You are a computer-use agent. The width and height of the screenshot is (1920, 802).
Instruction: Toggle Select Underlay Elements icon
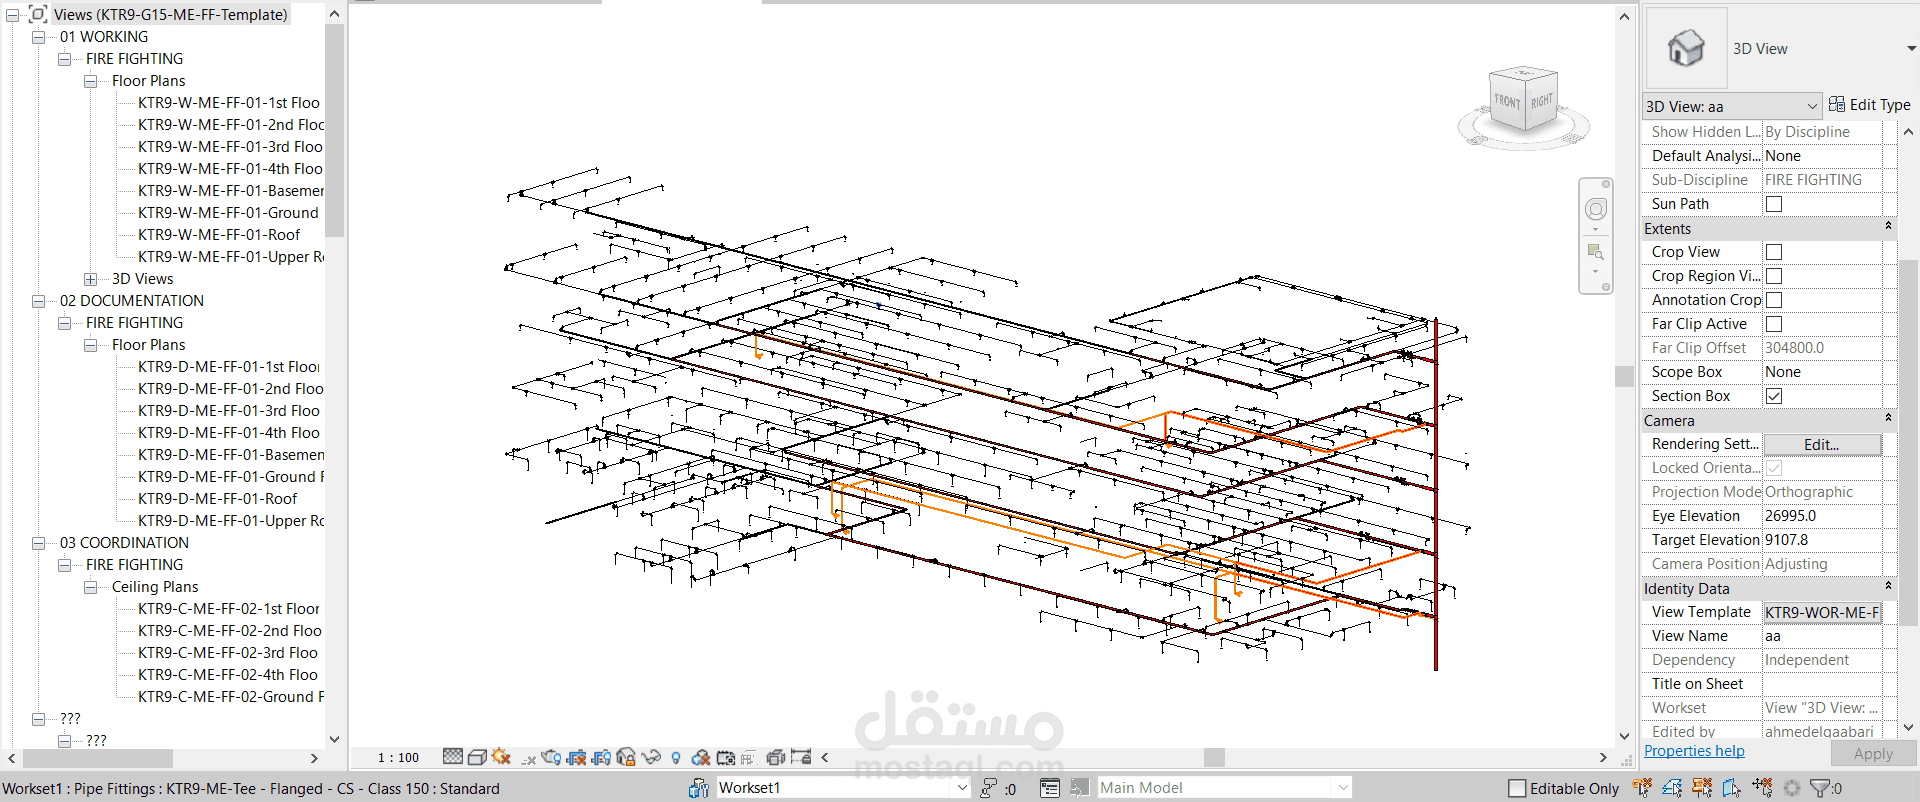click(x=1672, y=788)
